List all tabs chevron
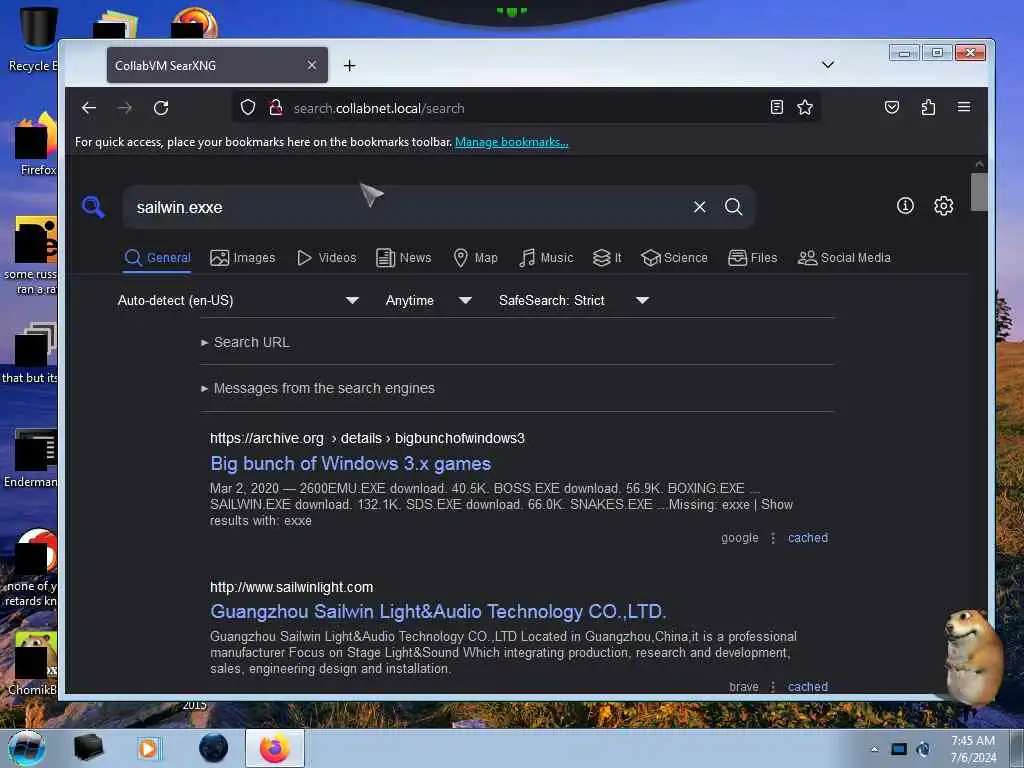This screenshot has height=768, width=1024. coord(827,65)
